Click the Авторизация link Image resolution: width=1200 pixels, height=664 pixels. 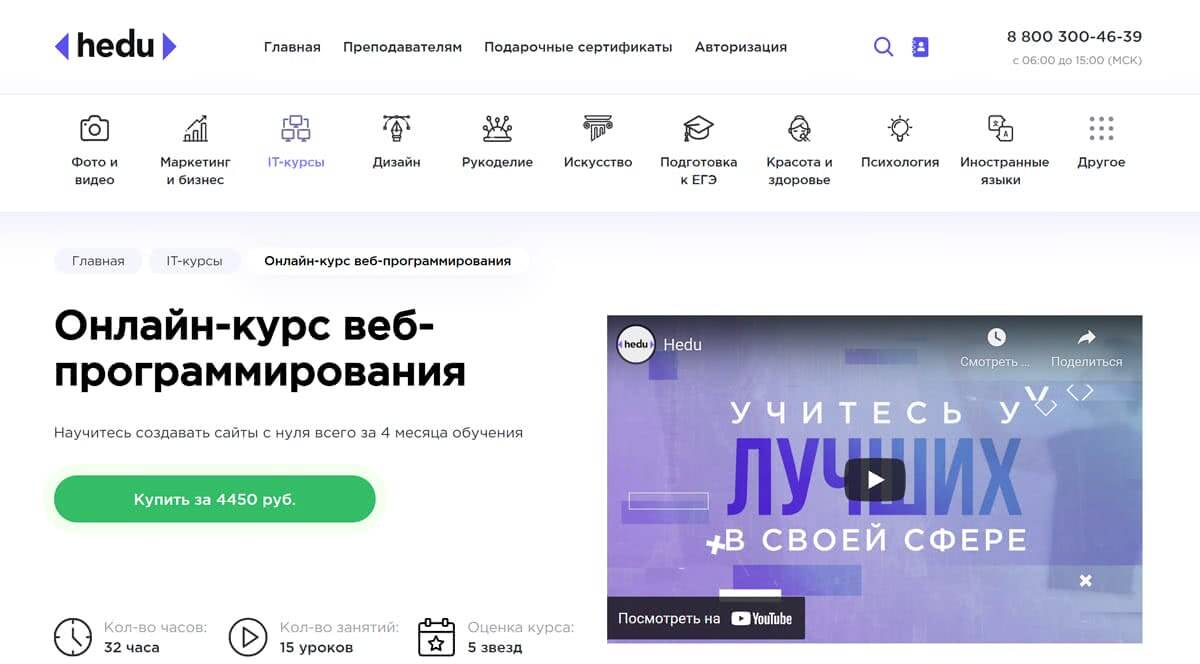(741, 47)
